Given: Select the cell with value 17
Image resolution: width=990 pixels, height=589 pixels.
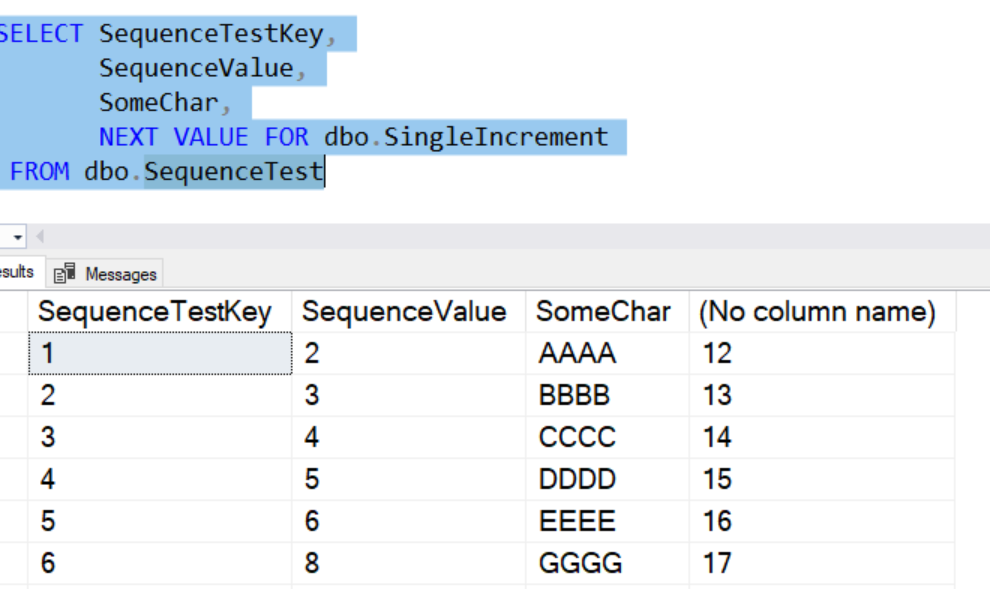Looking at the screenshot, I should (717, 564).
